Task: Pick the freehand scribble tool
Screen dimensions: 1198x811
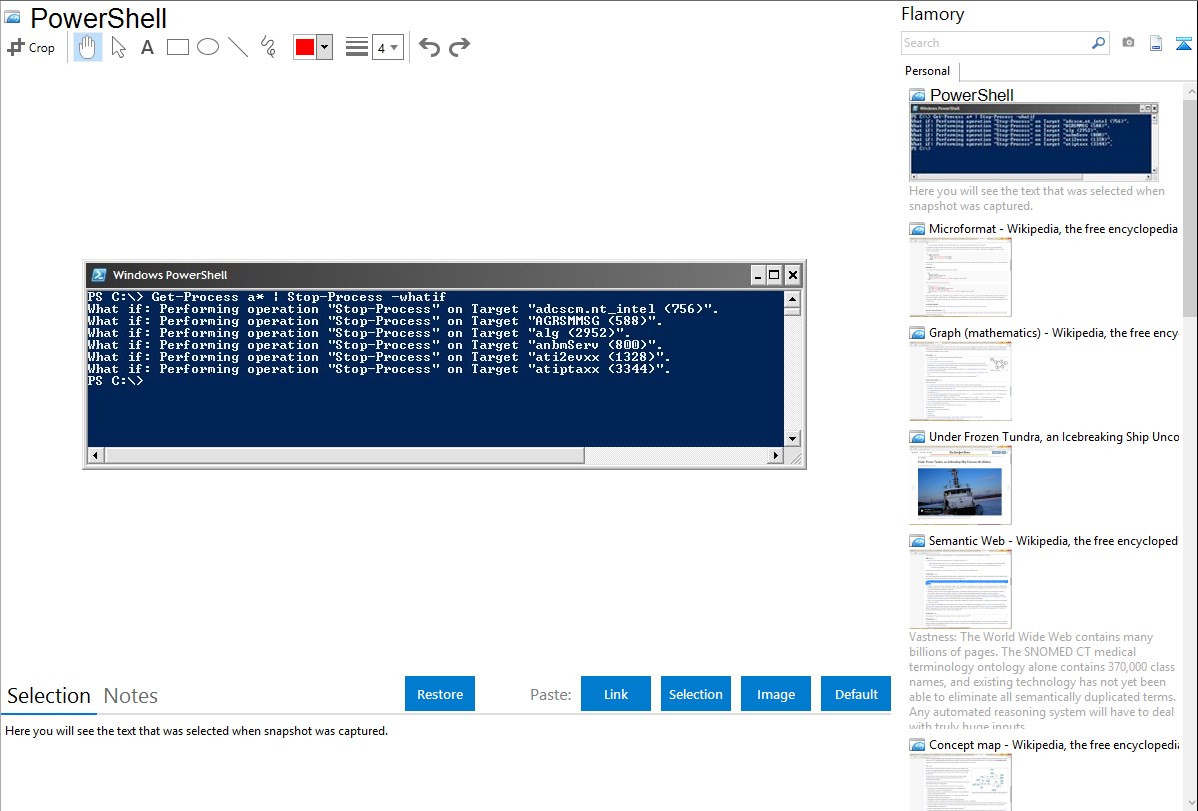Action: (268, 47)
